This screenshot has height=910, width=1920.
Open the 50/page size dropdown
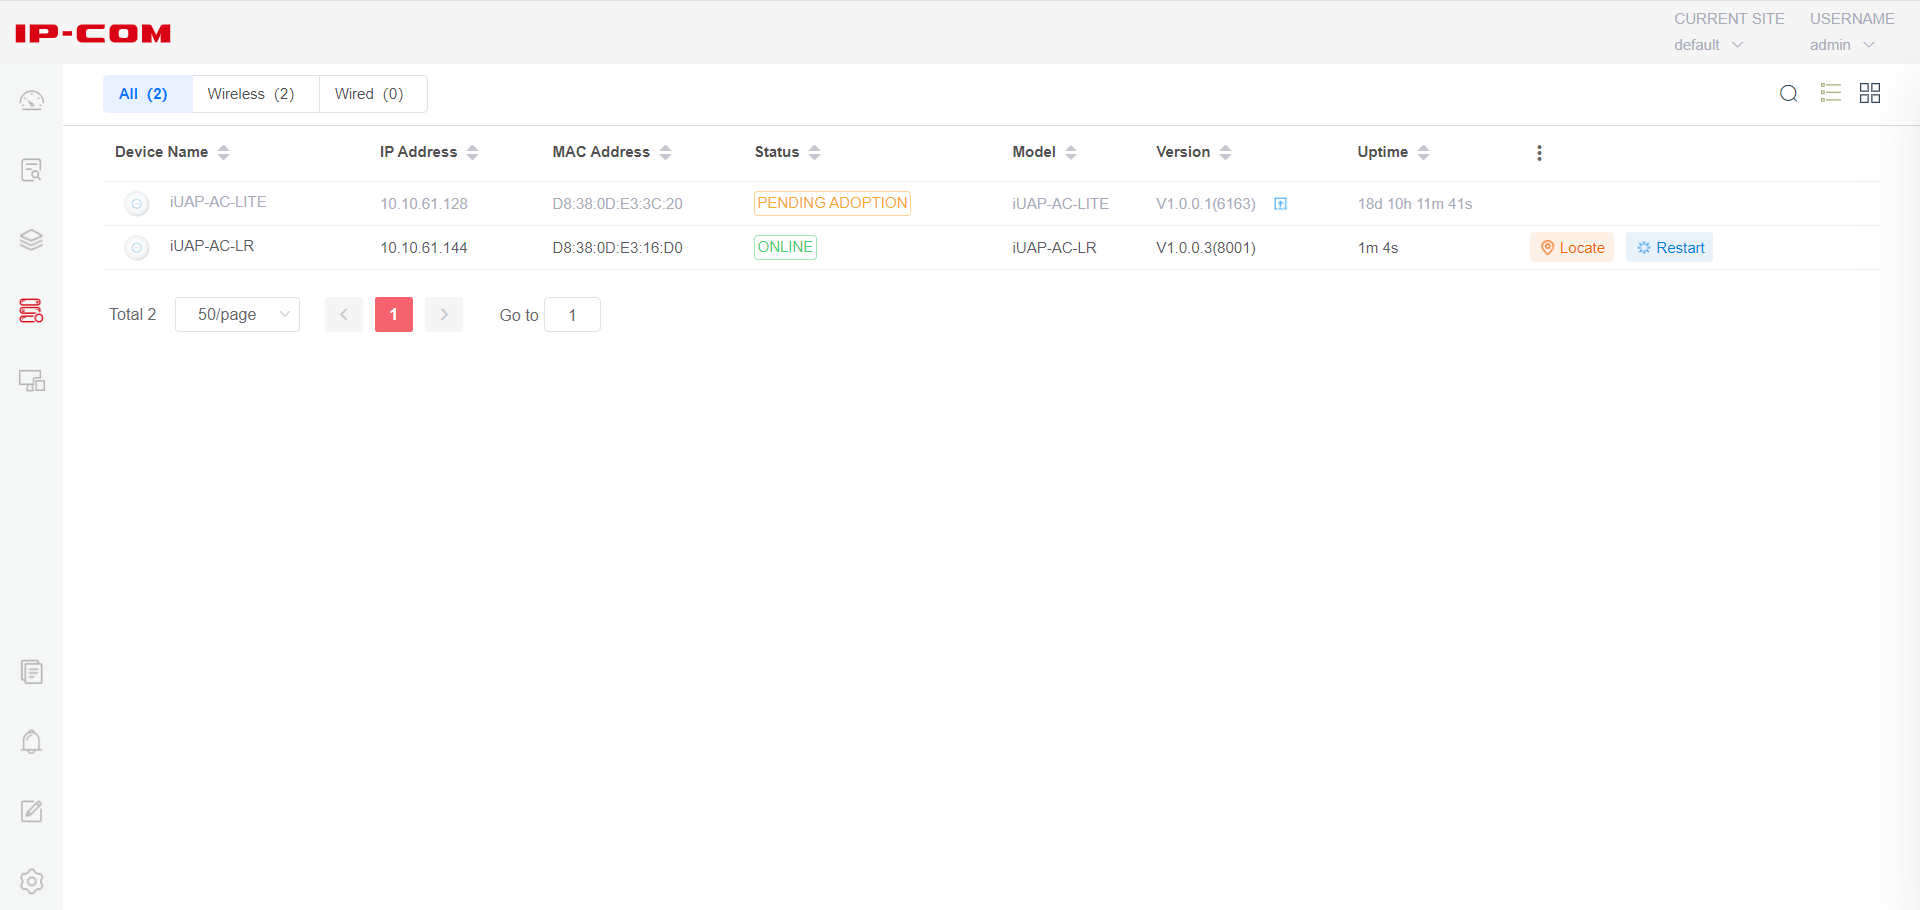pos(237,314)
